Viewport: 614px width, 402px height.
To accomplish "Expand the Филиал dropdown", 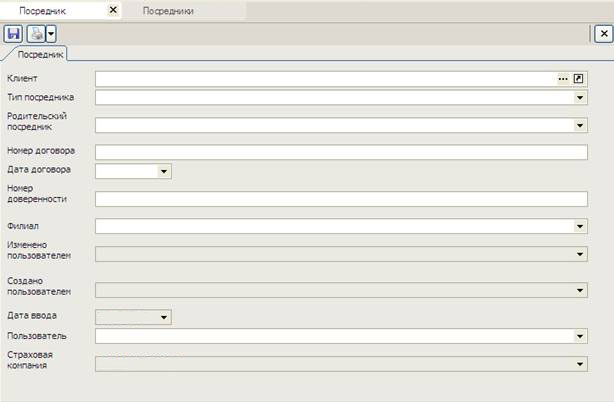I will (580, 227).
